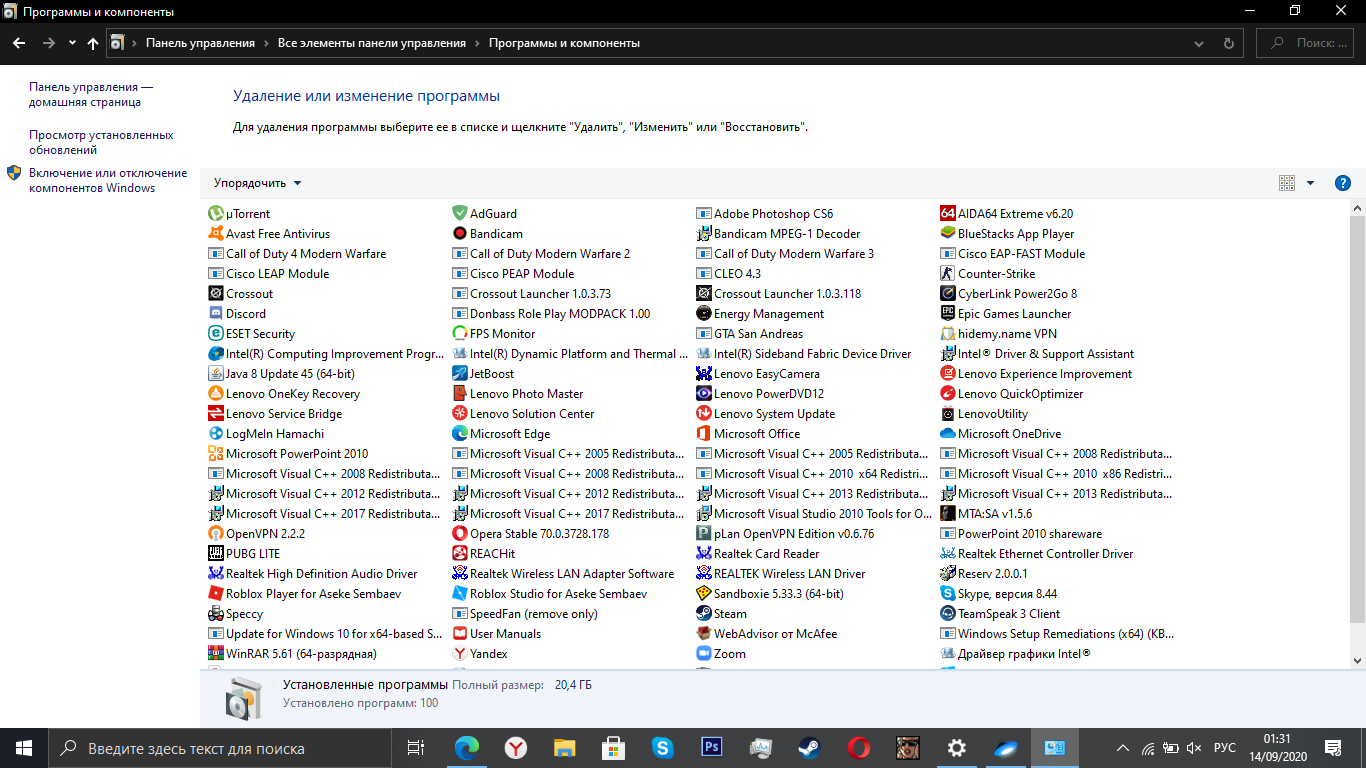Click the AIDA64 Extreme v6.20 icon

coord(948,213)
